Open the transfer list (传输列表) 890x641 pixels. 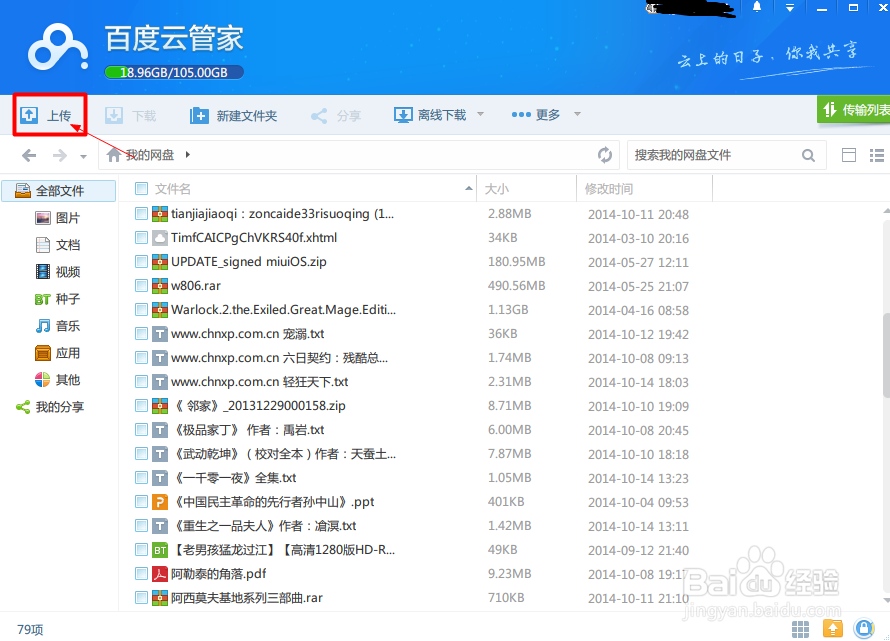(x=854, y=109)
